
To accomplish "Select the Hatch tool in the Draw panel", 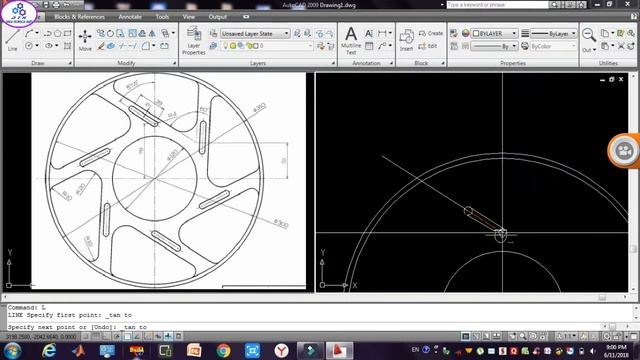I will click(67, 46).
